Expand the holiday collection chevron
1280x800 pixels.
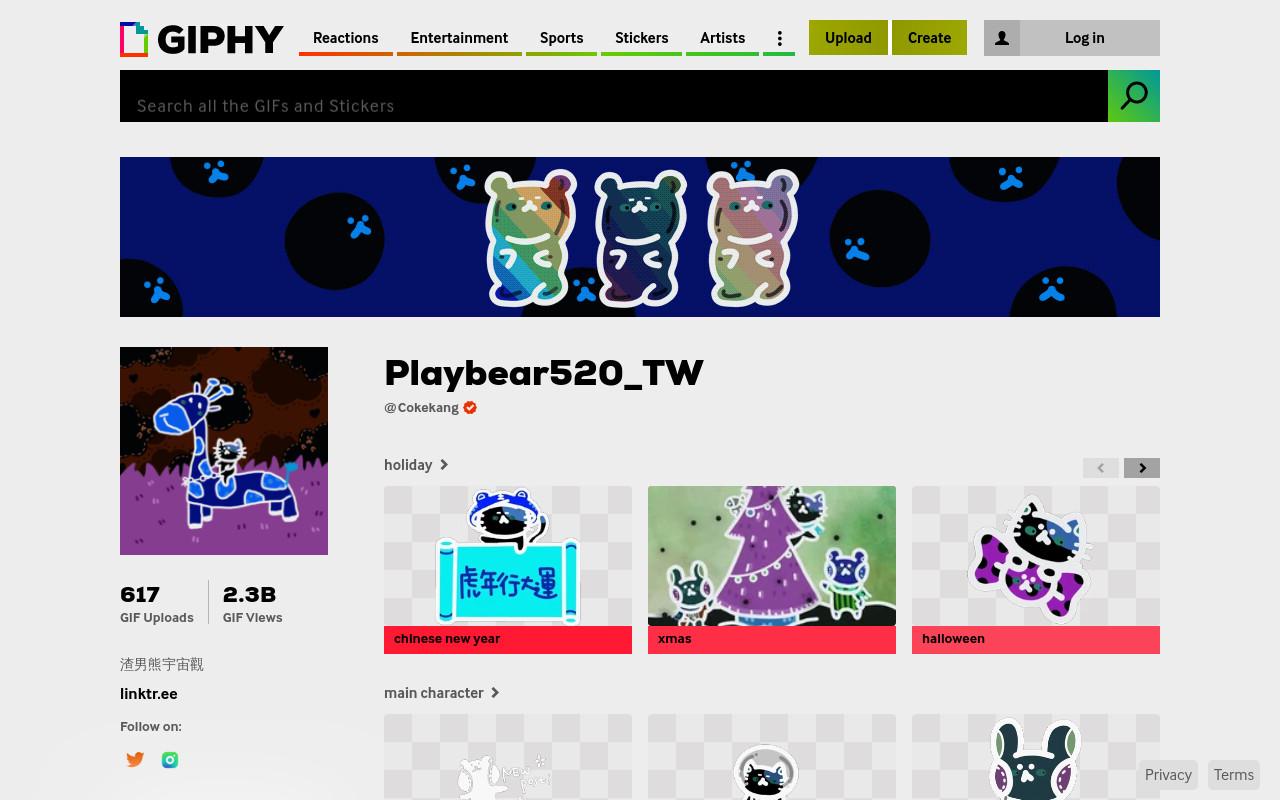(444, 465)
